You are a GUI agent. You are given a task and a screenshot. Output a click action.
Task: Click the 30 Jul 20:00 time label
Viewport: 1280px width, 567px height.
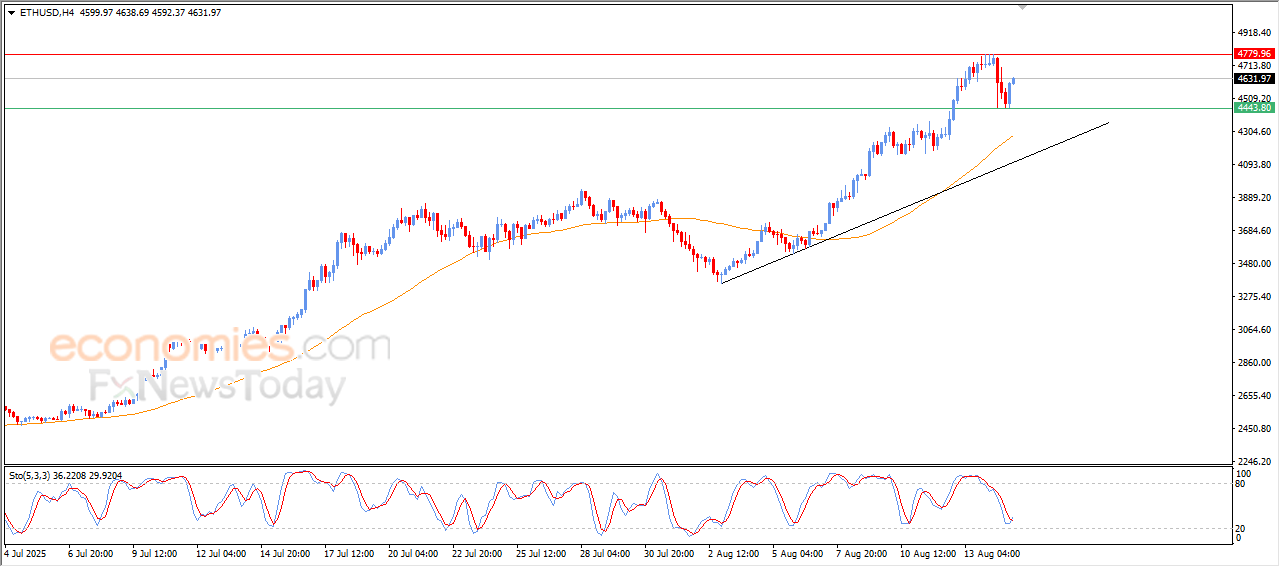[668, 553]
